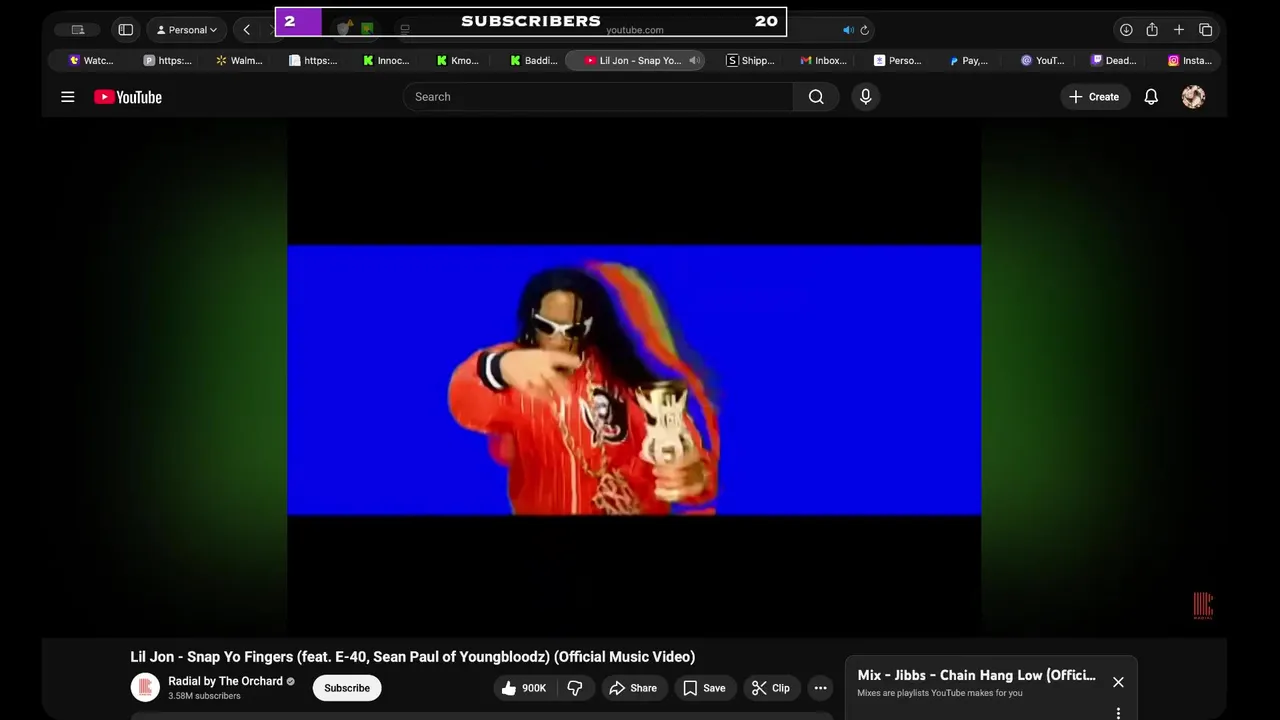Save the video to a playlist
The width and height of the screenshot is (1280, 720).
704,688
